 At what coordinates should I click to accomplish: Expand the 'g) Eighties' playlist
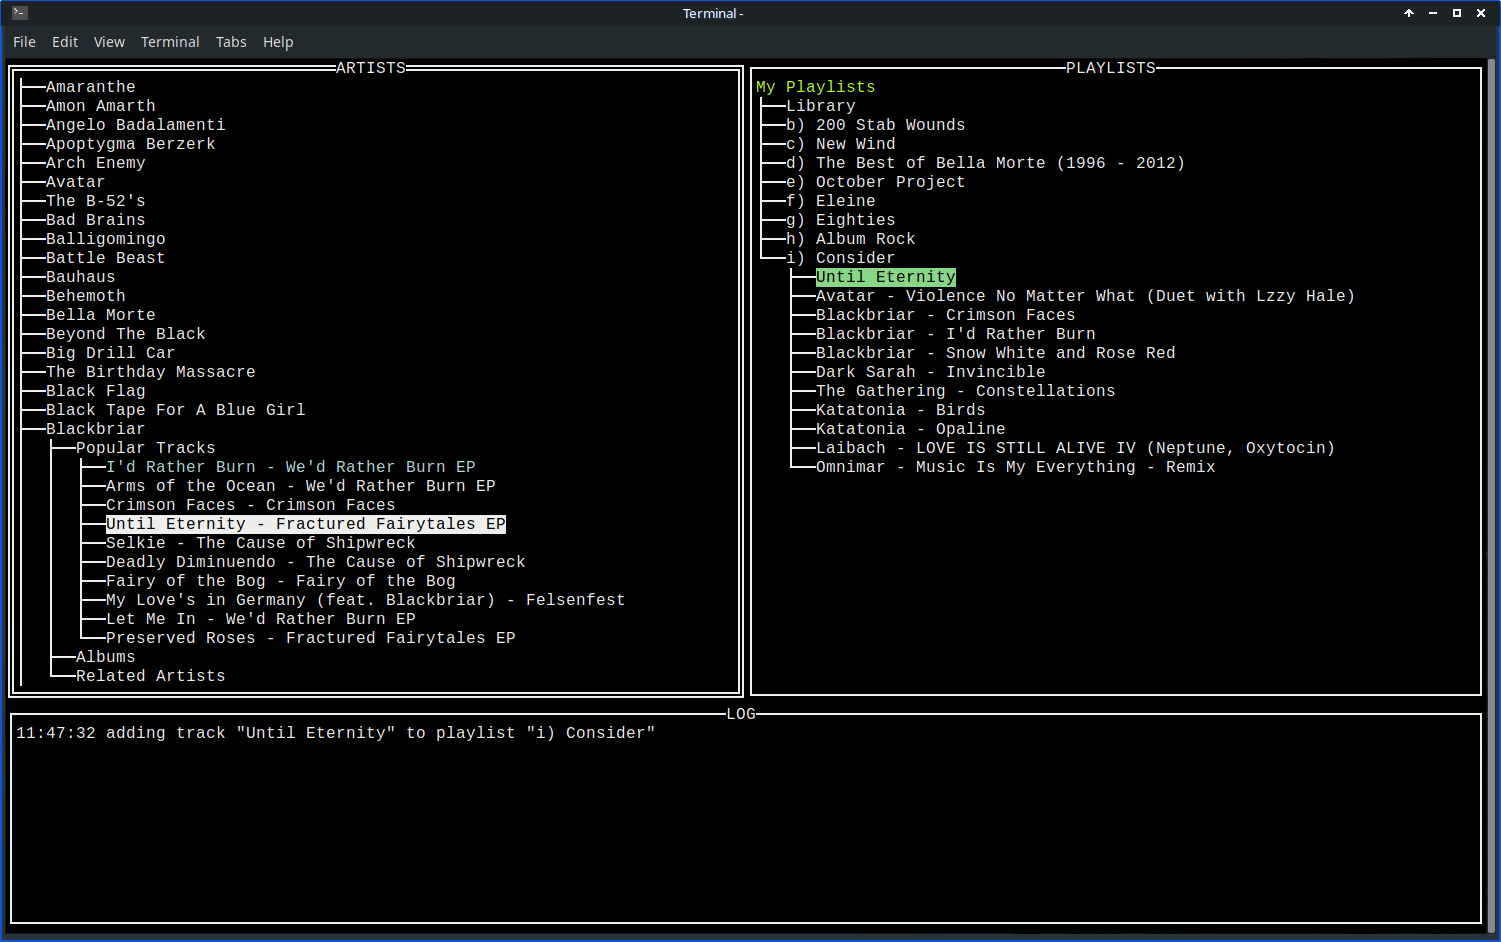coord(840,220)
